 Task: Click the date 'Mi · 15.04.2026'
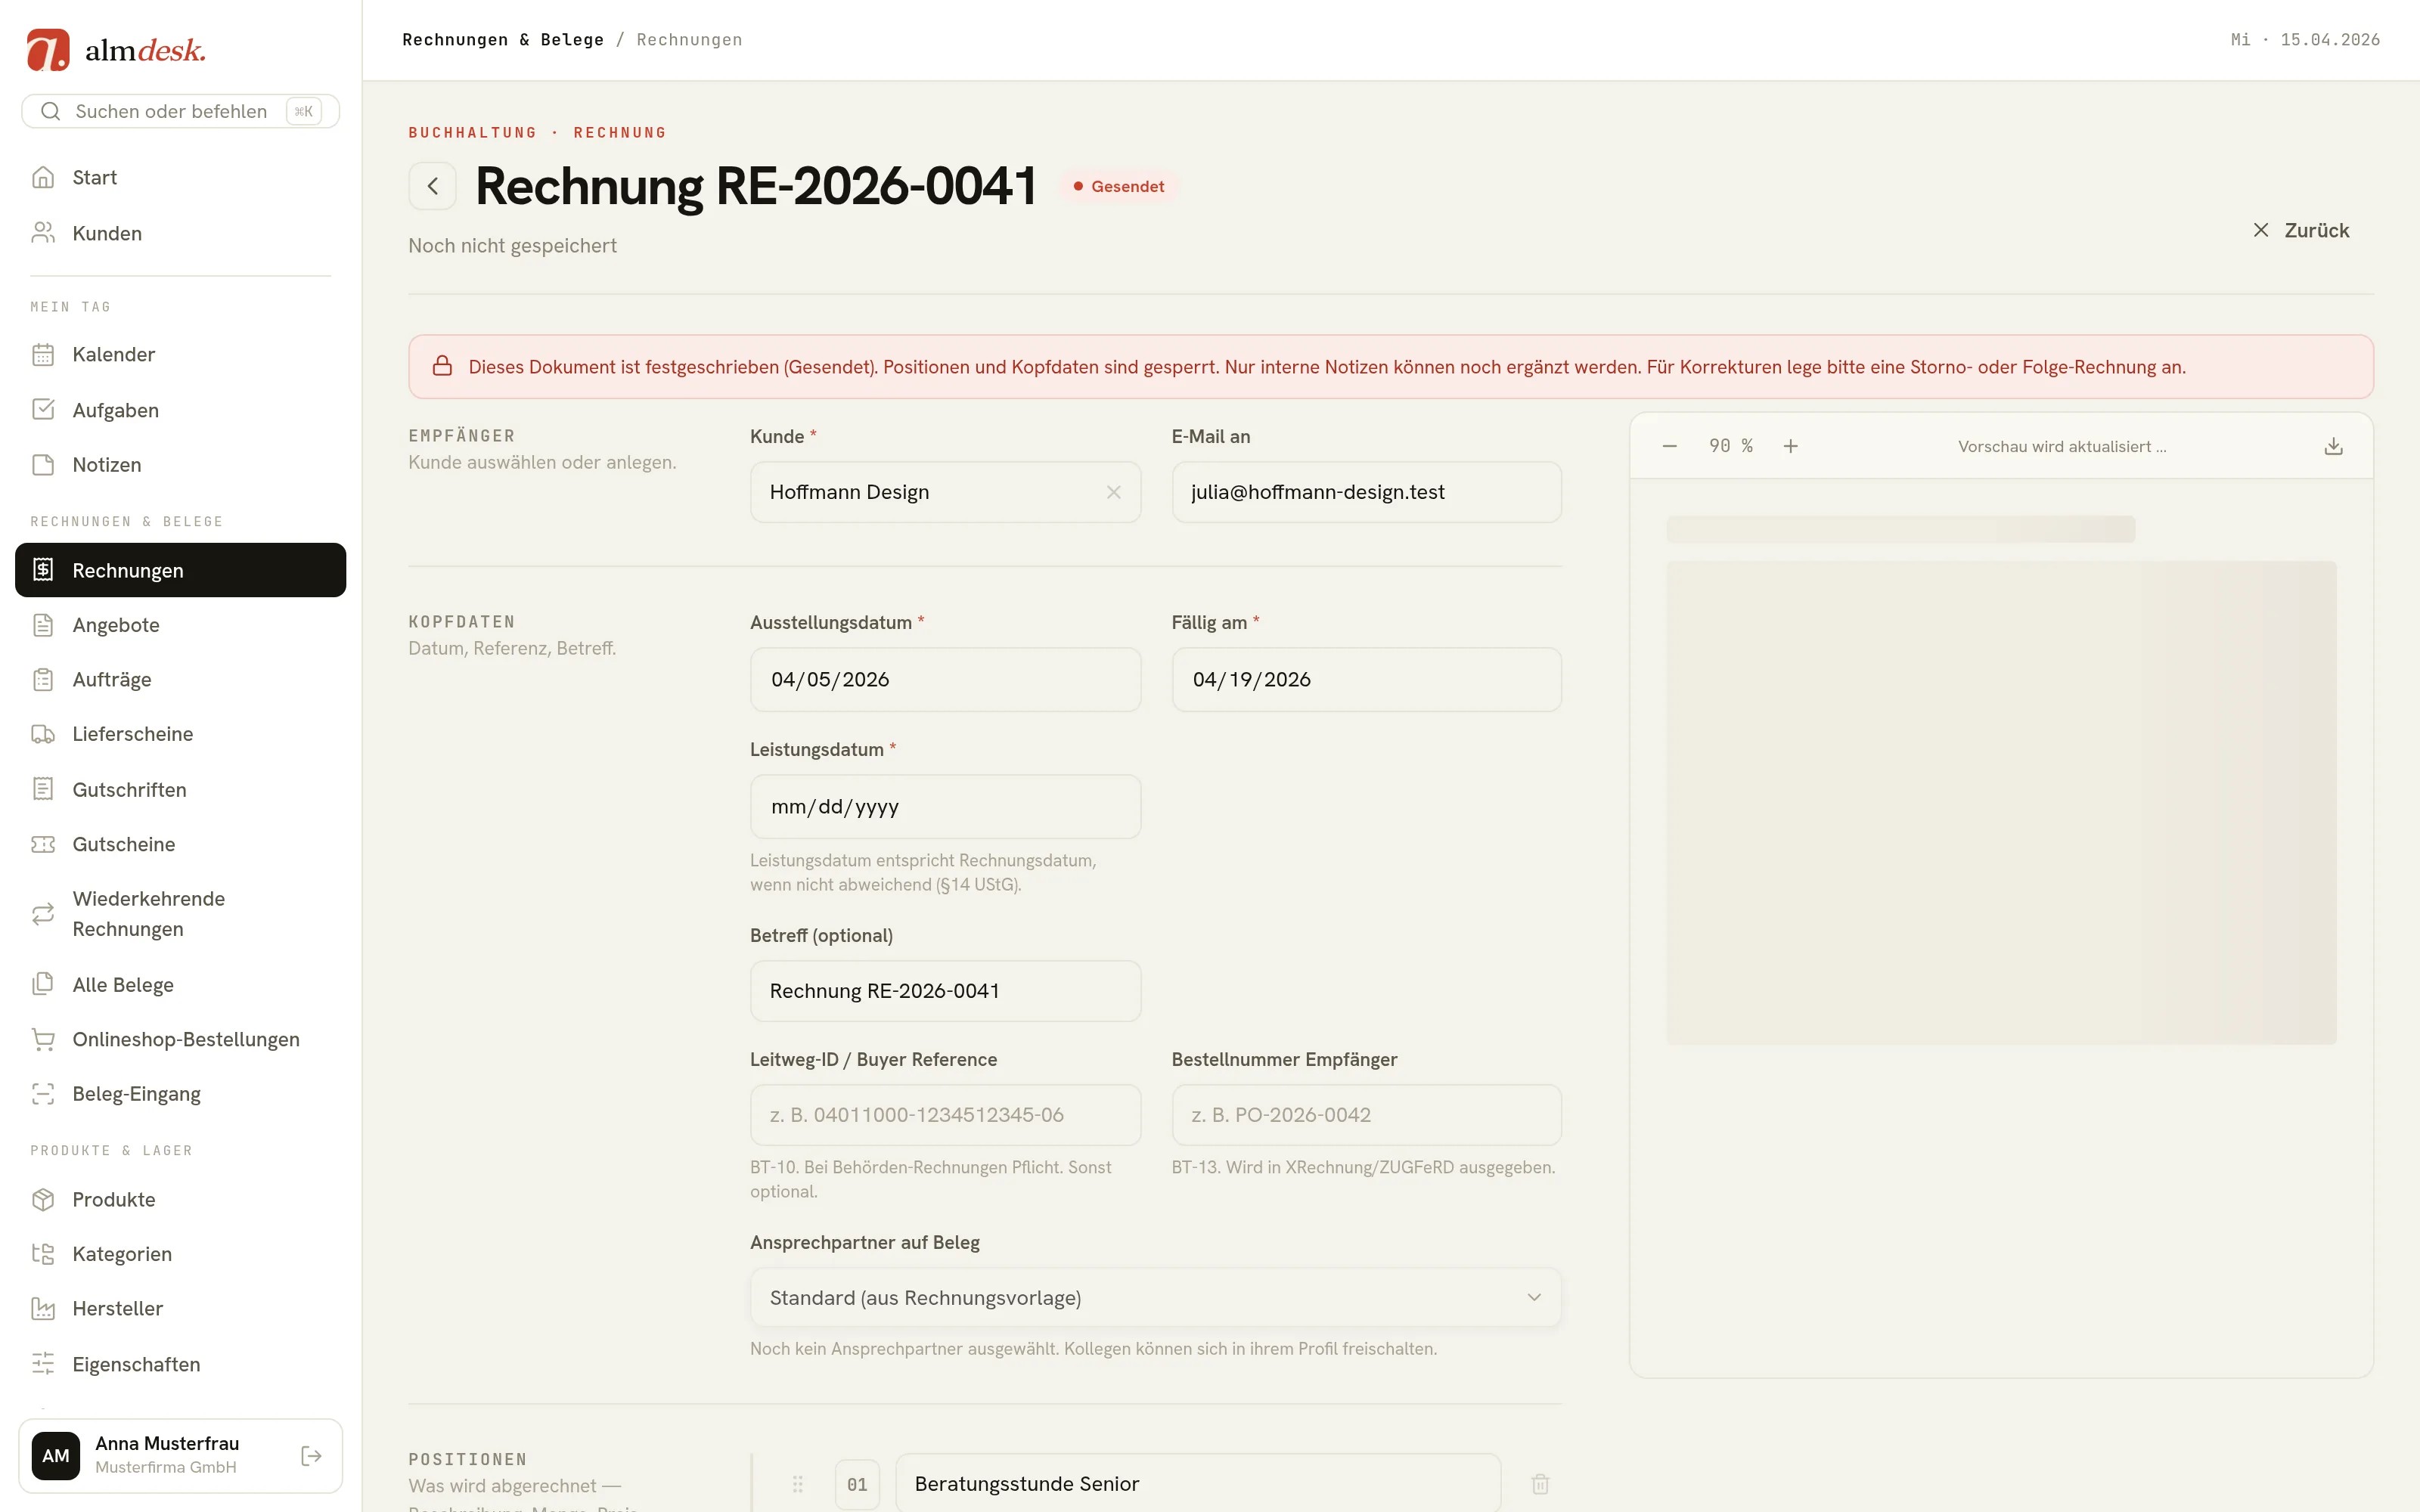(2305, 40)
